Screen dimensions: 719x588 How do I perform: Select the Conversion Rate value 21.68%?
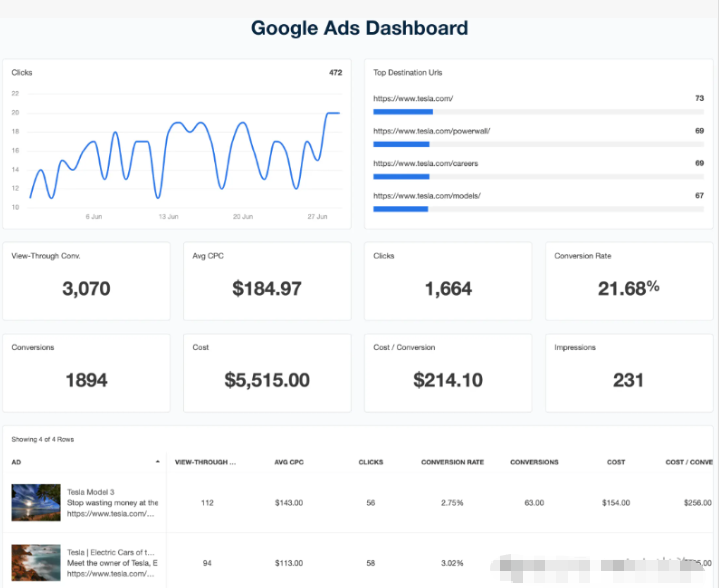pyautogui.click(x=629, y=288)
